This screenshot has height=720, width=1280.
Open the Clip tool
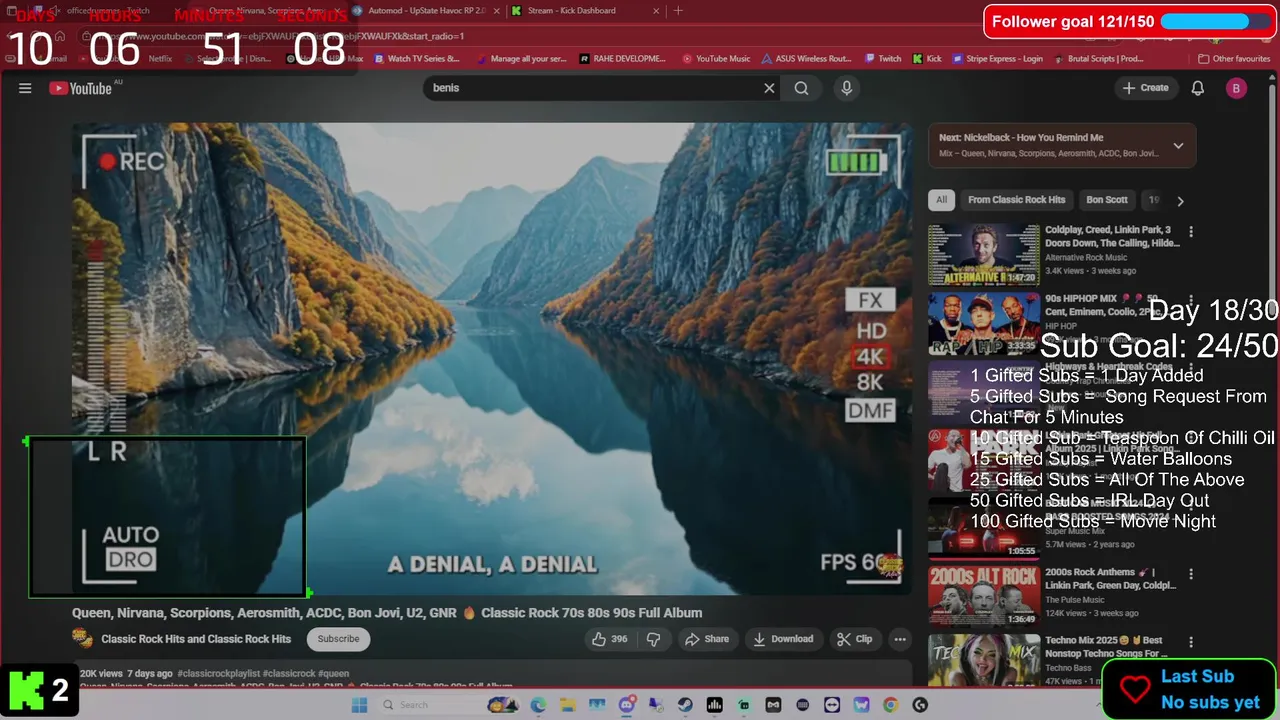pyautogui.click(x=855, y=639)
